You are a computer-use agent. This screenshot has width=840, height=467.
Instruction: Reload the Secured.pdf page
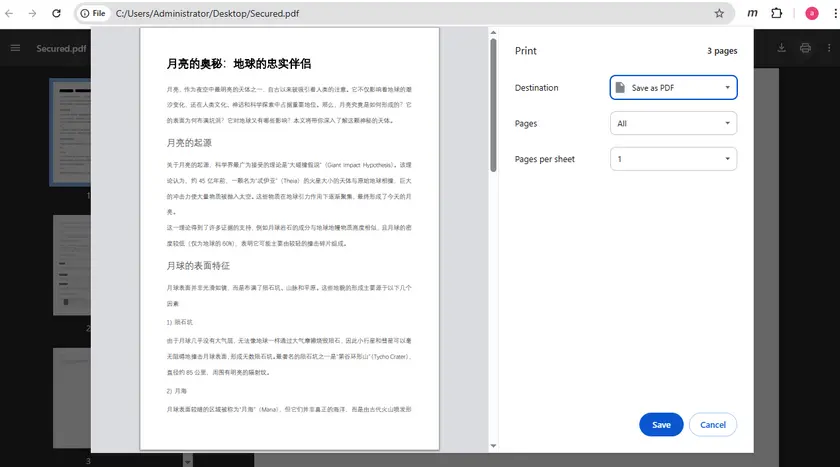click(56, 13)
